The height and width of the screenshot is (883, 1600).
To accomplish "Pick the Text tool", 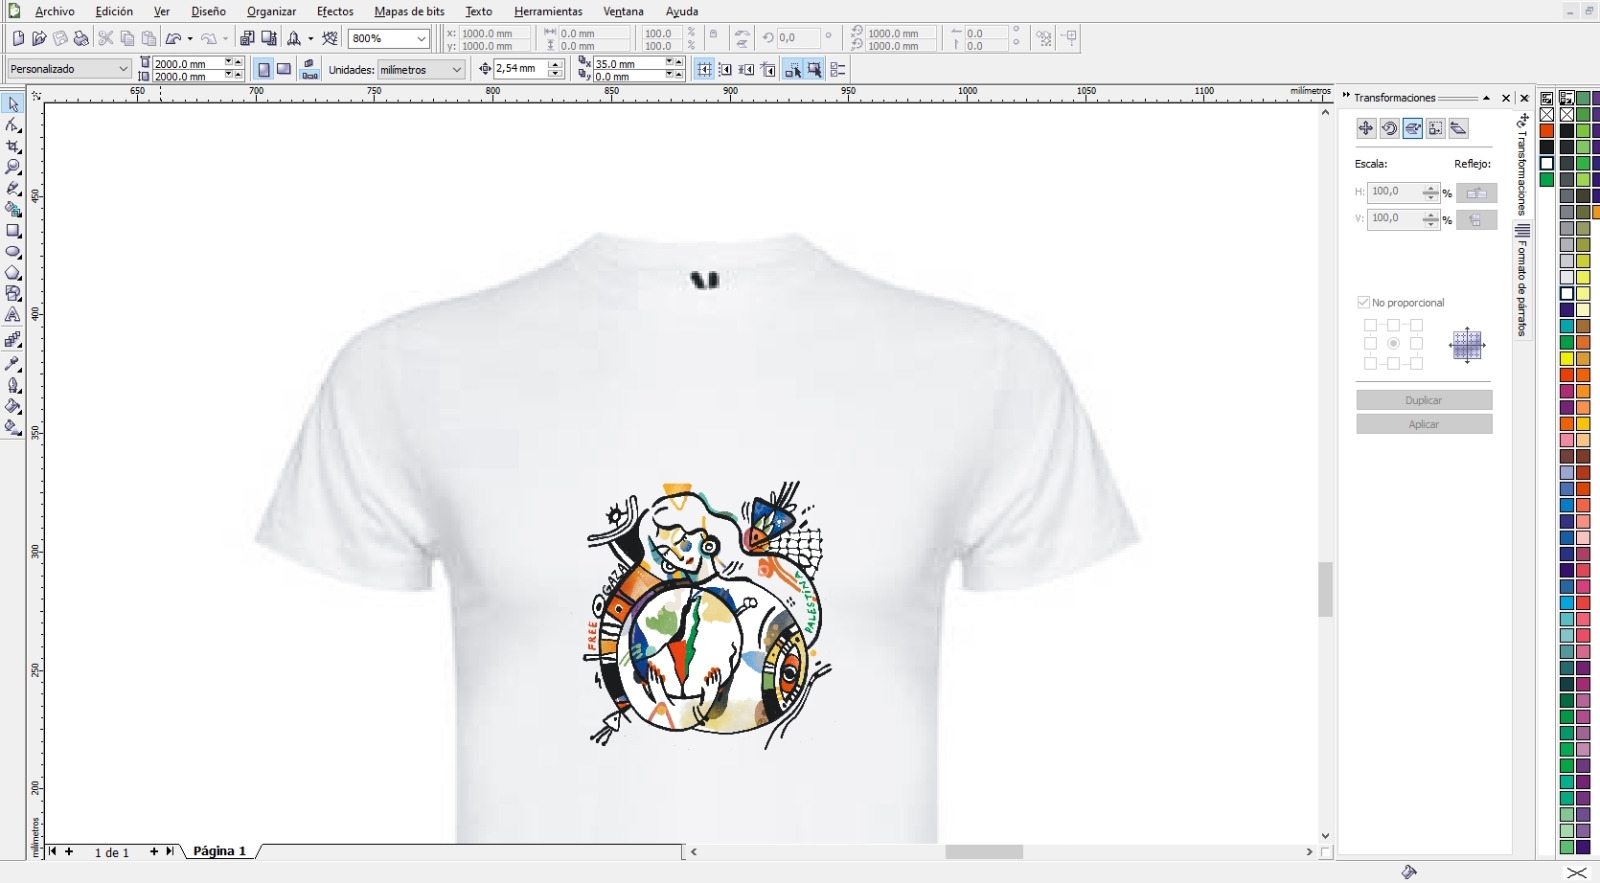I will (x=13, y=315).
